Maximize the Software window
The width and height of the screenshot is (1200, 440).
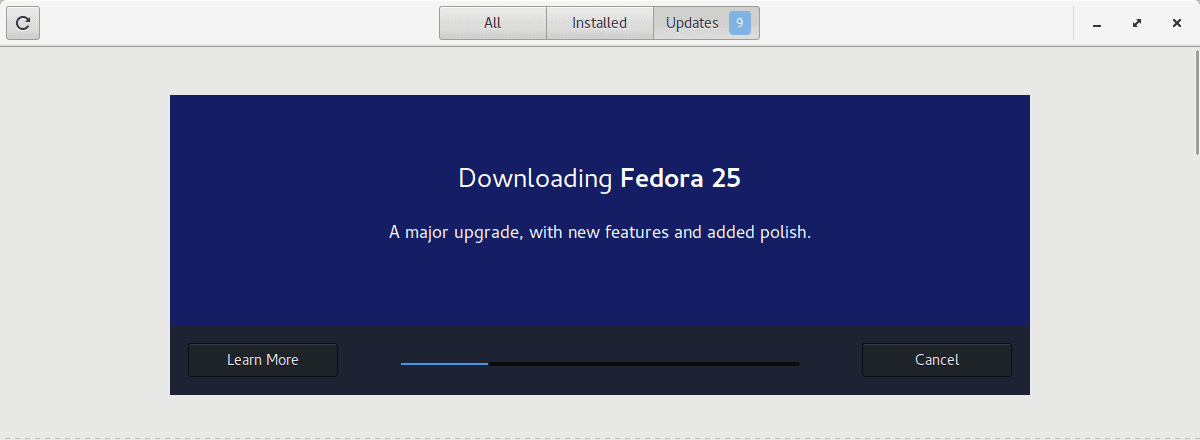coord(1137,23)
